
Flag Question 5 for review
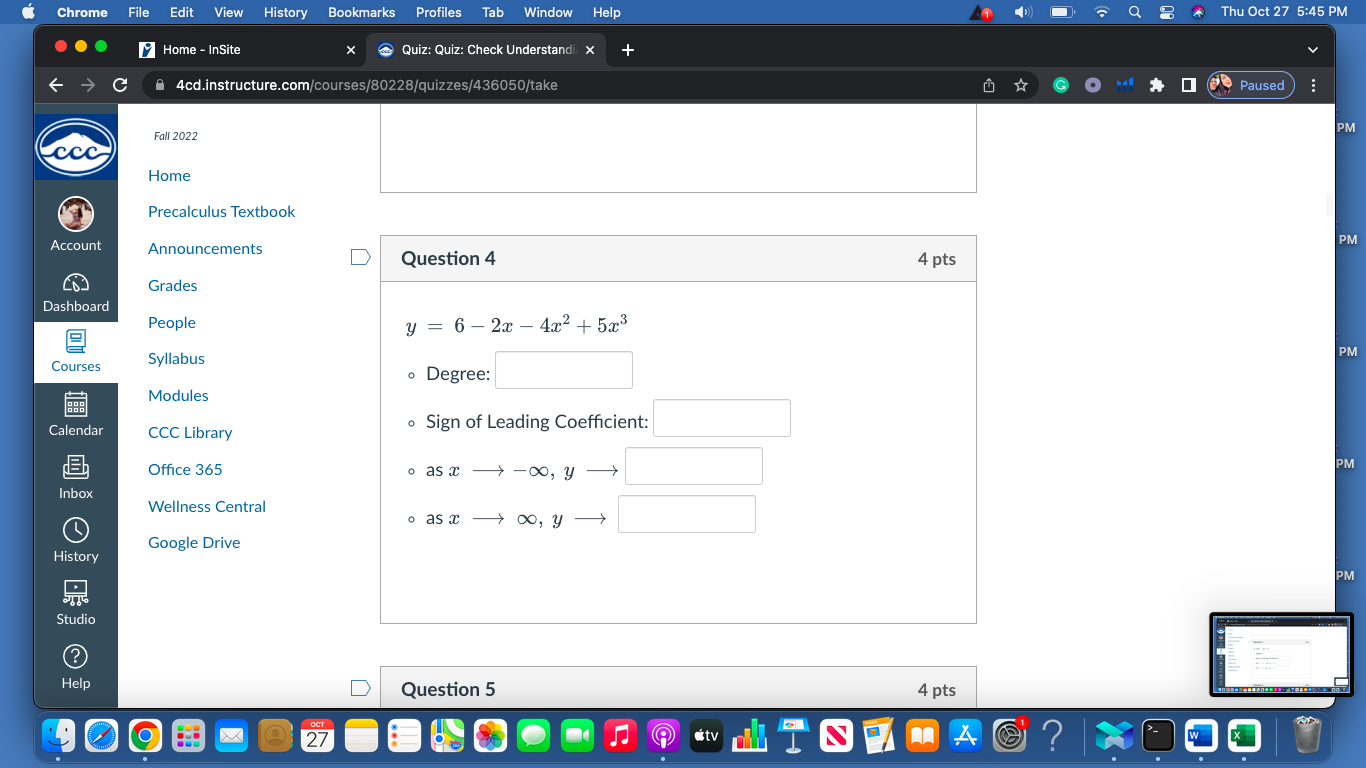360,687
